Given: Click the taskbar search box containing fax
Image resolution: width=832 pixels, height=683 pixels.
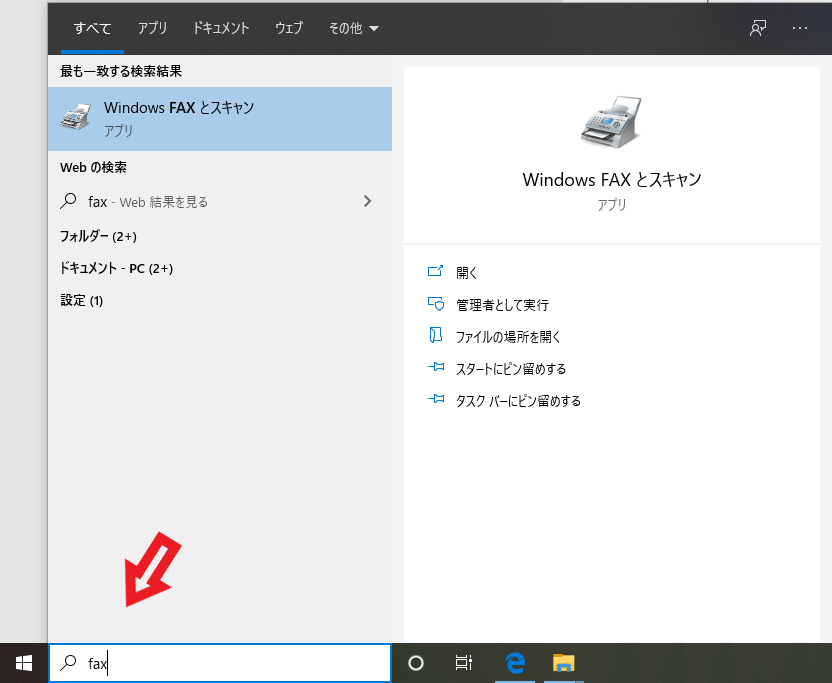Looking at the screenshot, I should point(220,663).
